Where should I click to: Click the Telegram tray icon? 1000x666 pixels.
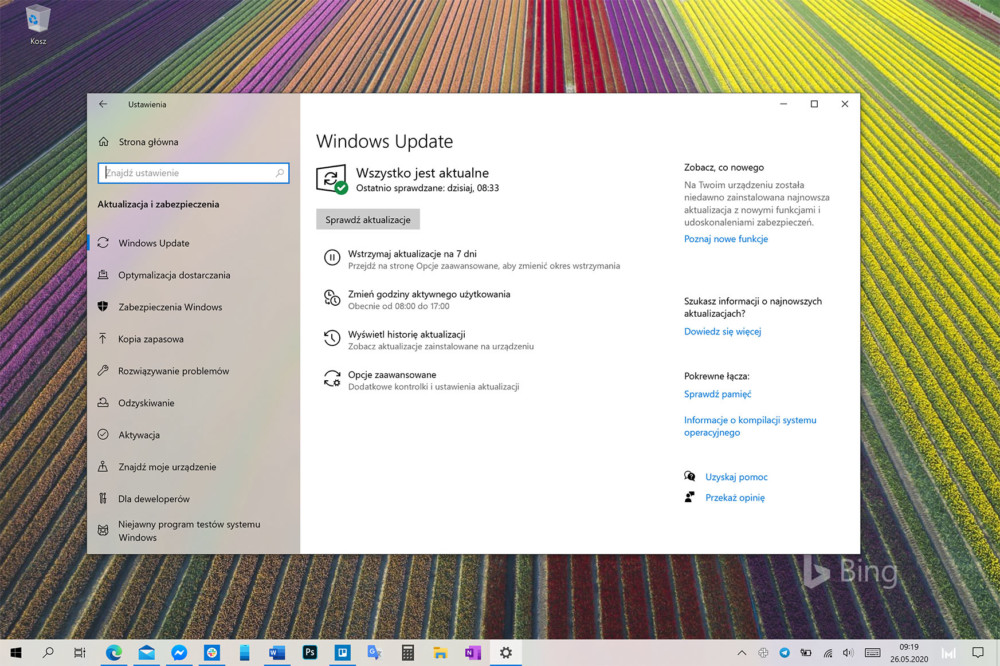coord(784,653)
